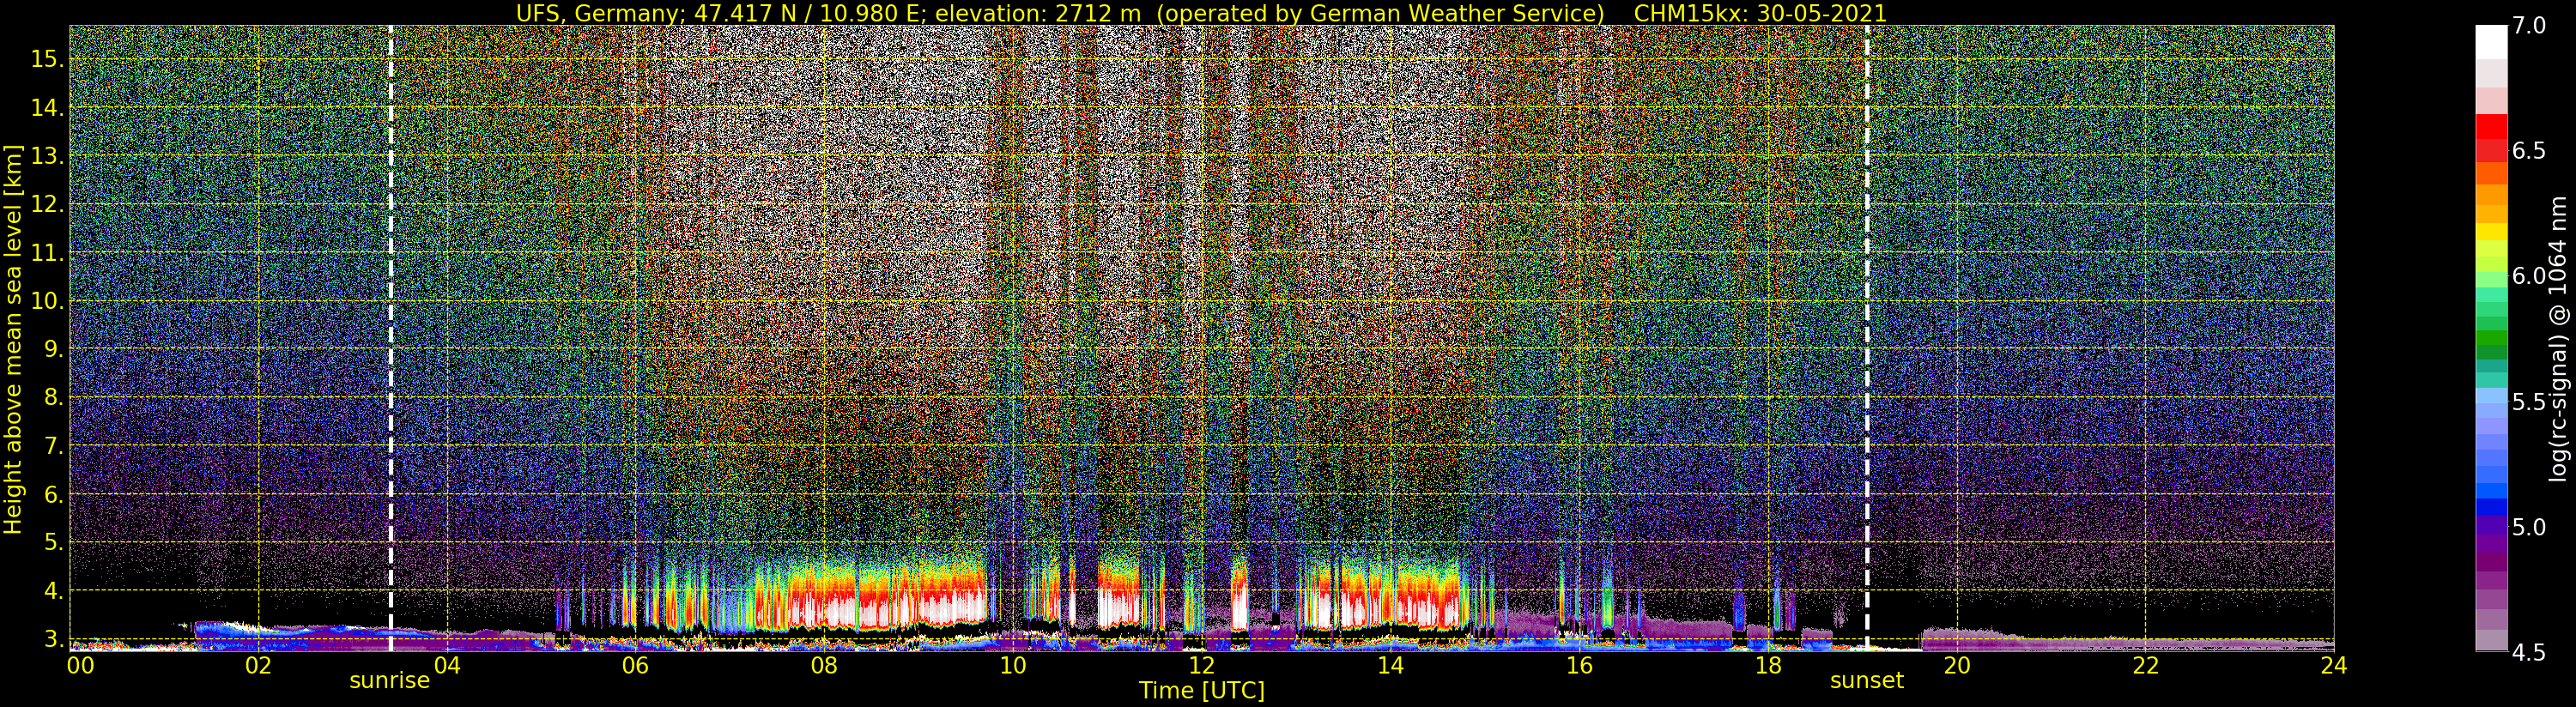Click the 00 hour tick on the time axis
Viewport: 2576px width, 707px height.
point(79,666)
